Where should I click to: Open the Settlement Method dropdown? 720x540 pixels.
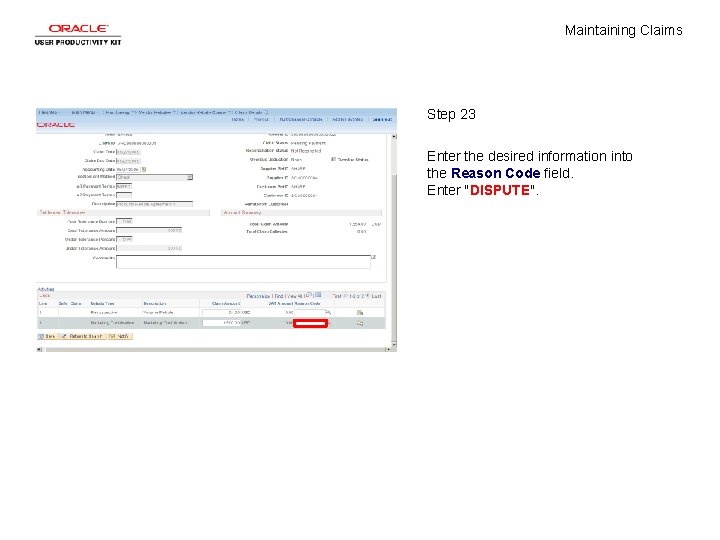point(154,177)
